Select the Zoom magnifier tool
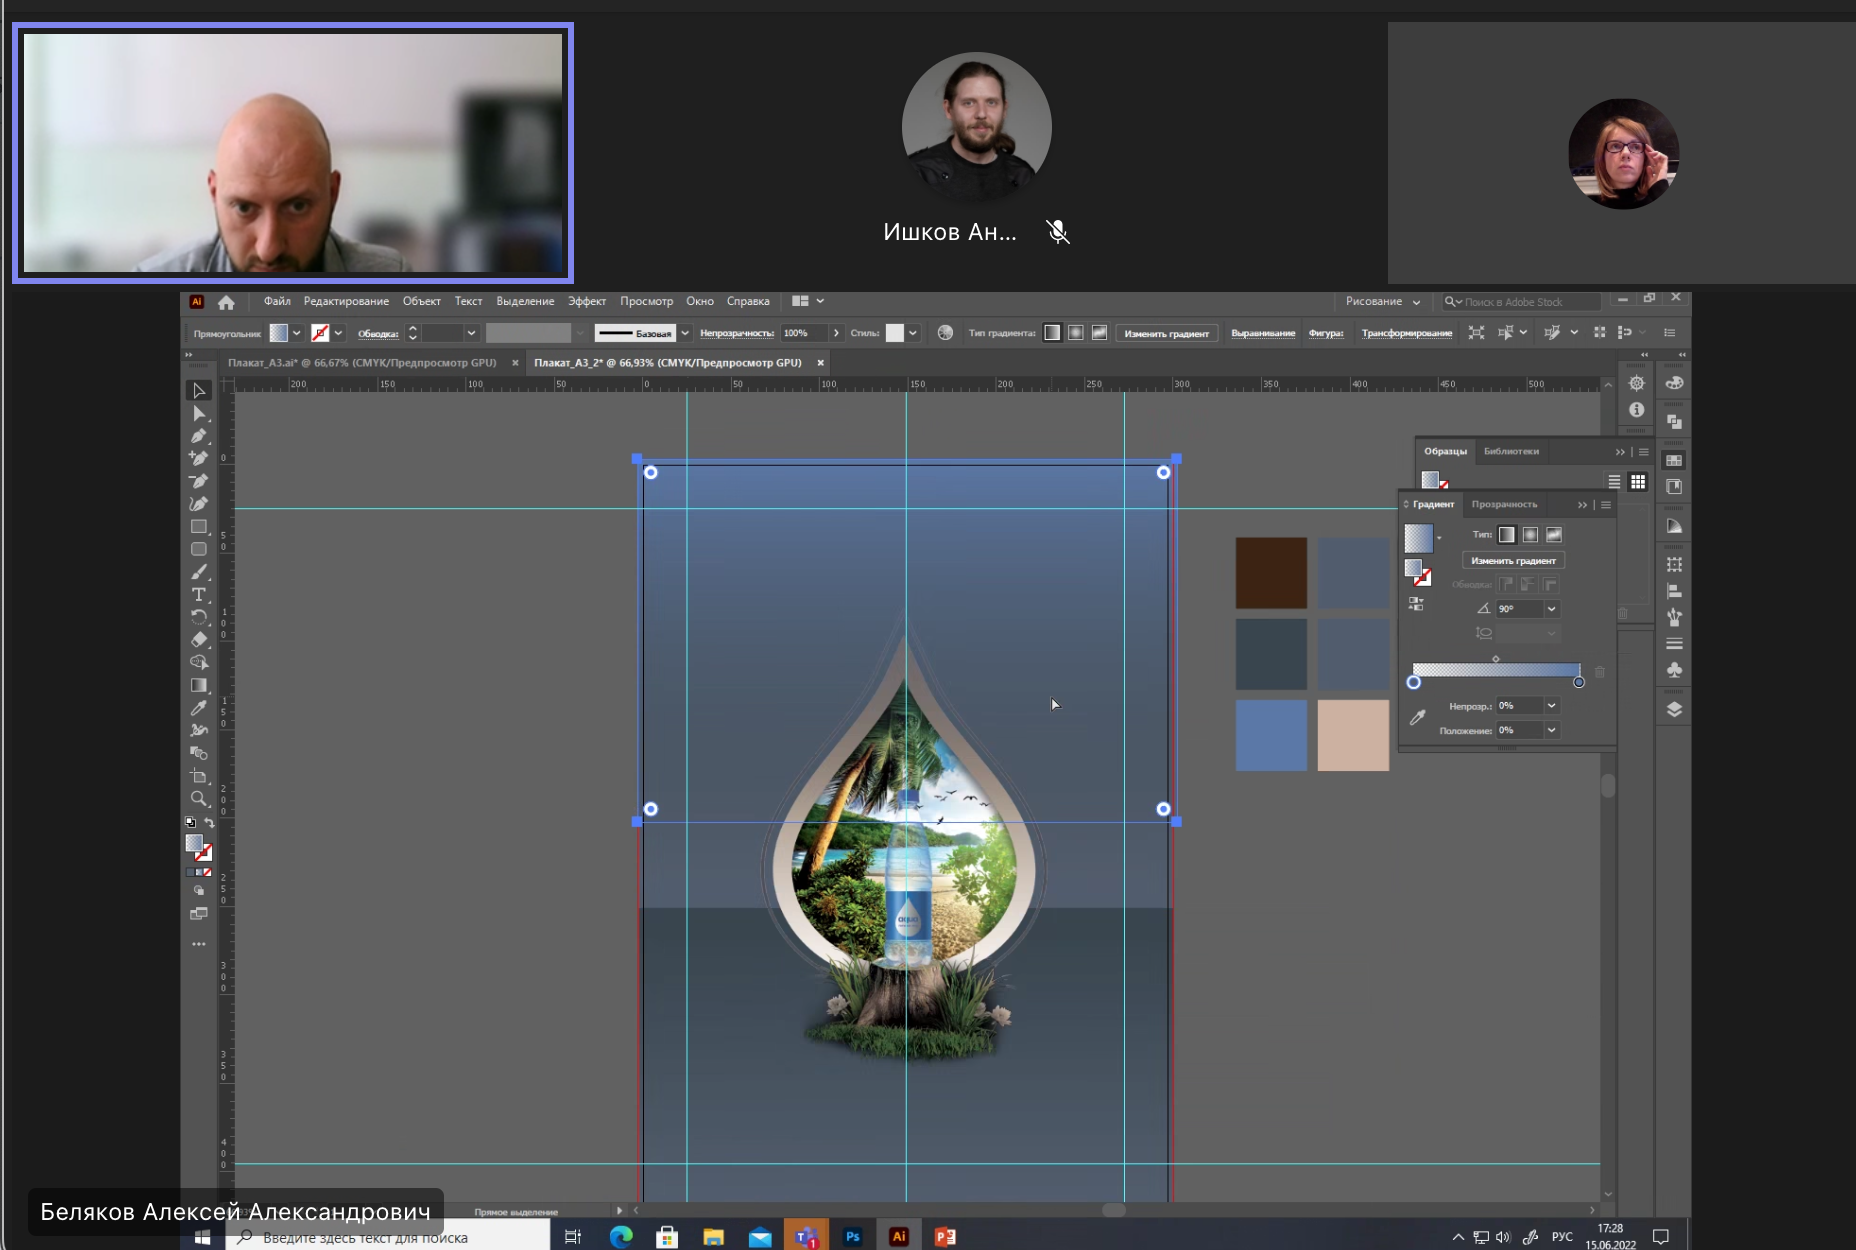 click(199, 799)
